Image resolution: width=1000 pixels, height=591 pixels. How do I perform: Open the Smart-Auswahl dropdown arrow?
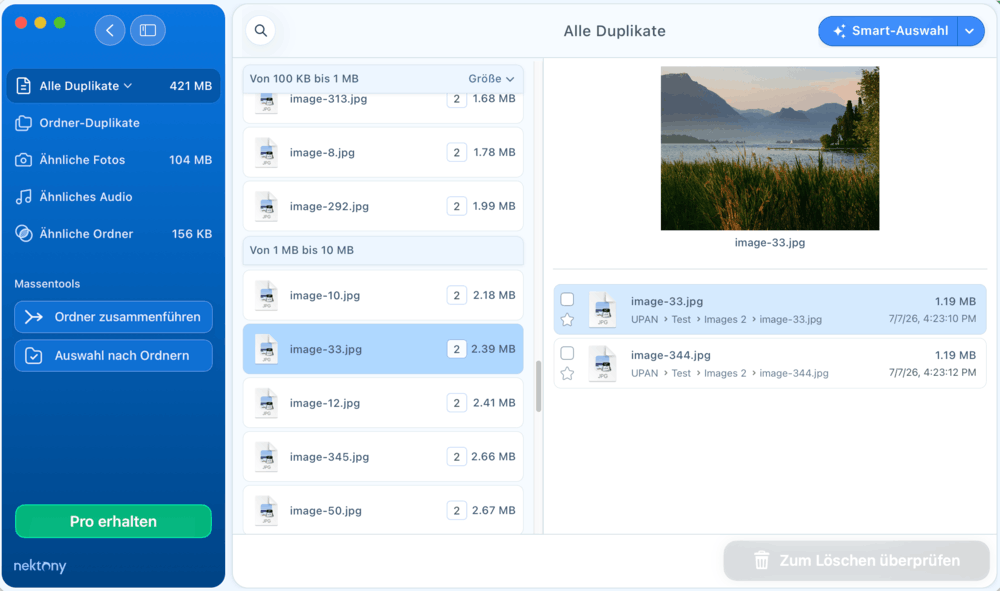[x=970, y=31]
